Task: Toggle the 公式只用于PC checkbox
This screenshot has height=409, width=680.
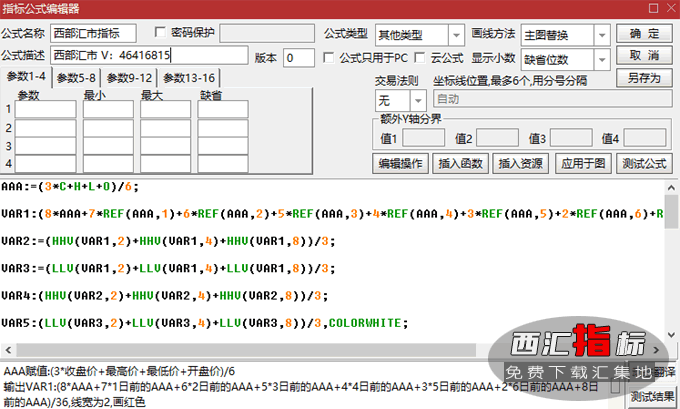Action: 331,57
